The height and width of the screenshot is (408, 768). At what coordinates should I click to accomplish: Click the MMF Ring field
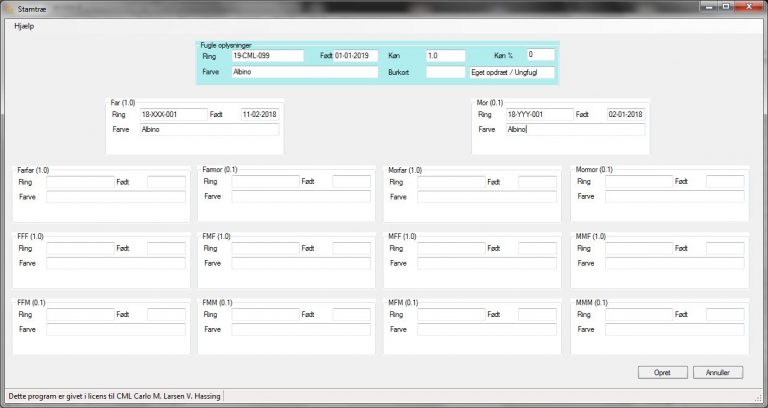pos(639,248)
